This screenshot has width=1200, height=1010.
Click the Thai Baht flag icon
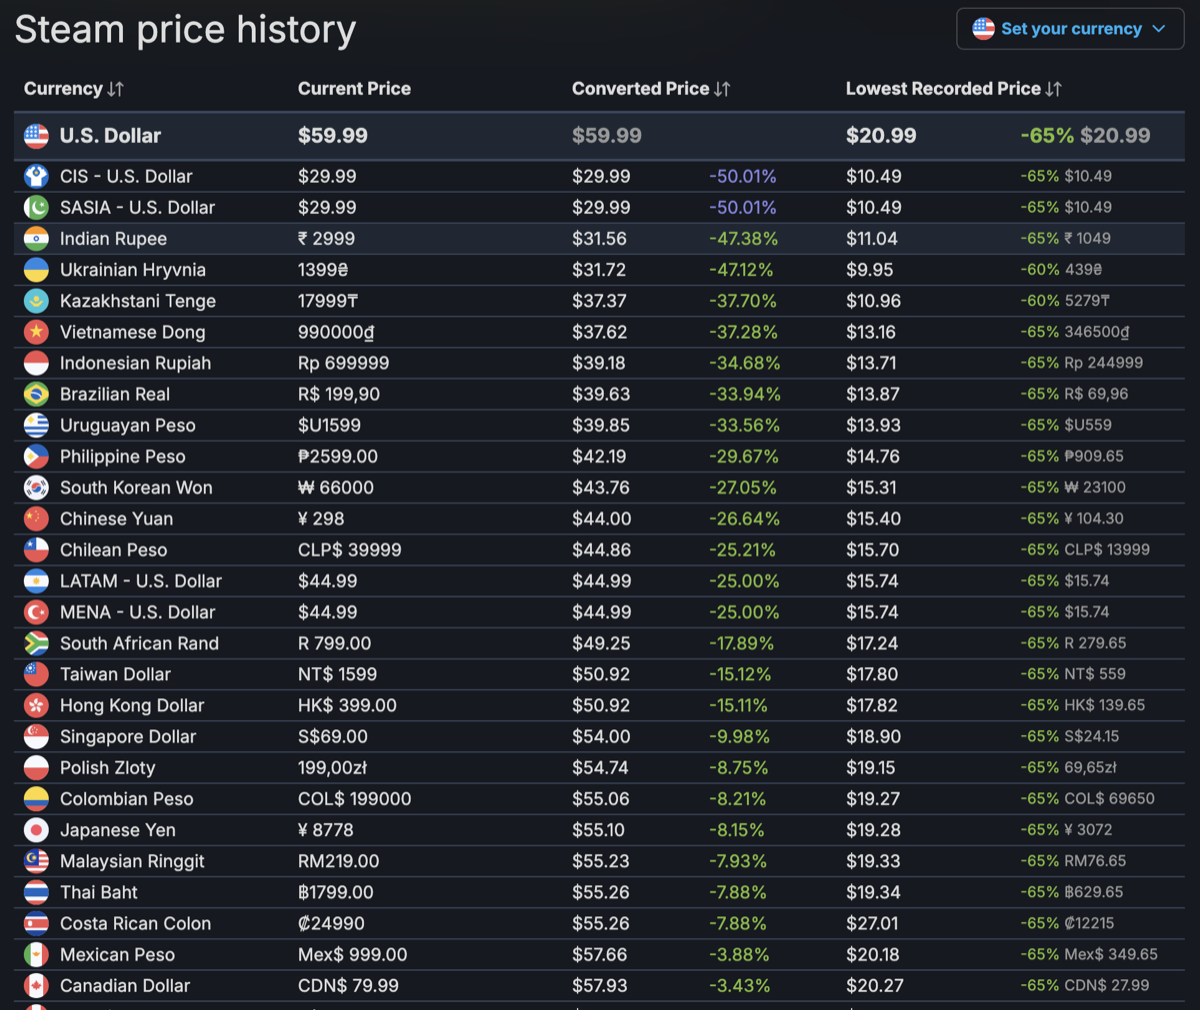pos(36,891)
